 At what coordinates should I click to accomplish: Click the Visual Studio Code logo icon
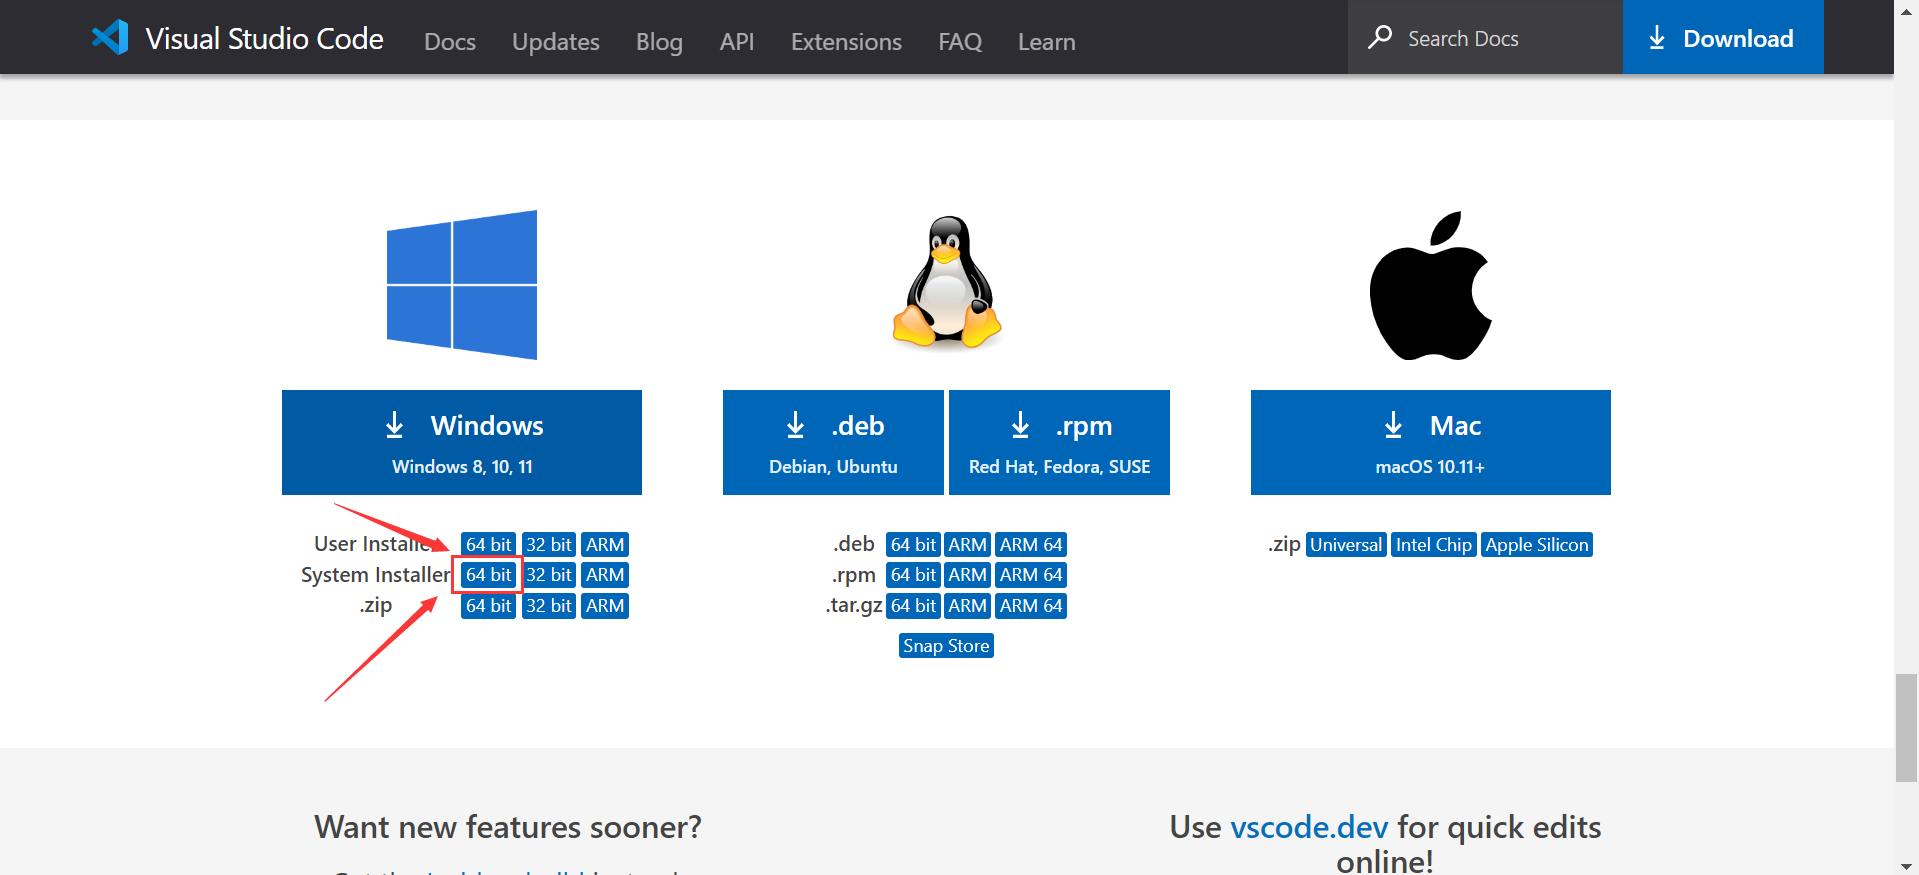tap(110, 38)
